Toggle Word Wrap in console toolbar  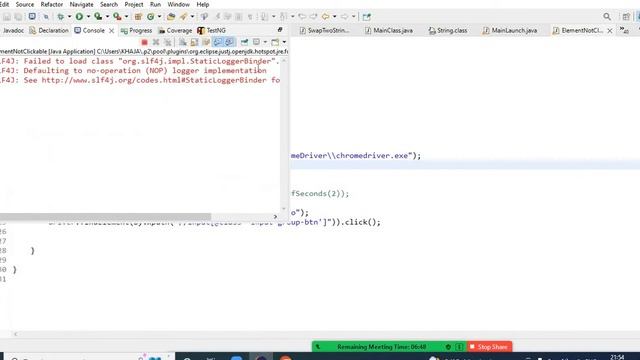pos(206,42)
